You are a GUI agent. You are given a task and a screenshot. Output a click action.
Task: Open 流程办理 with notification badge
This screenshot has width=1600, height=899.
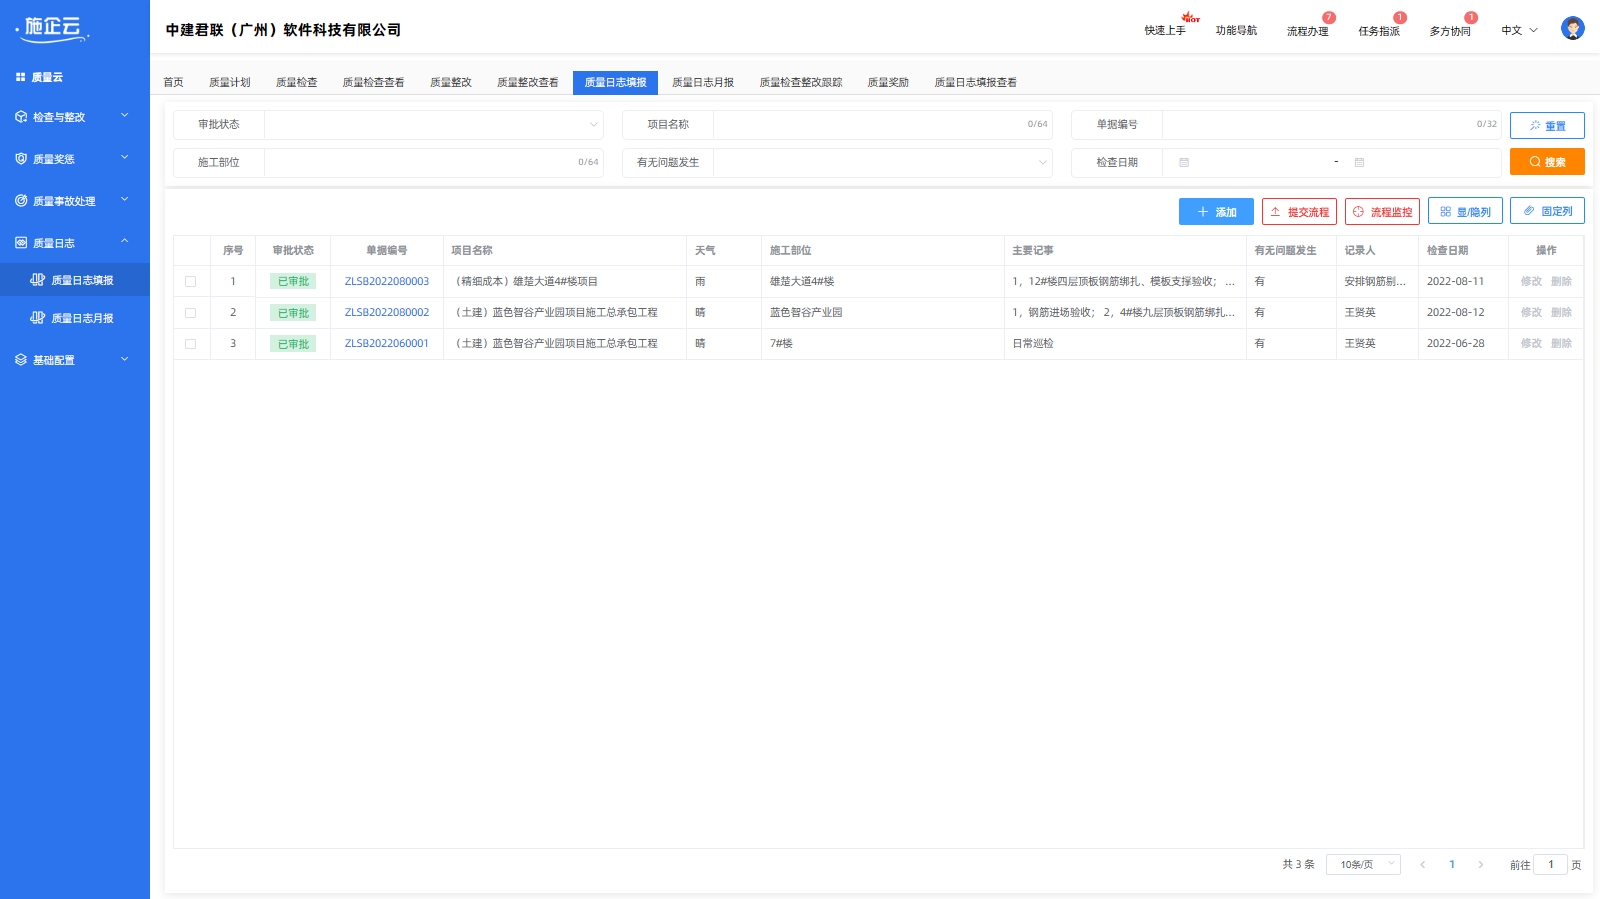[1307, 31]
